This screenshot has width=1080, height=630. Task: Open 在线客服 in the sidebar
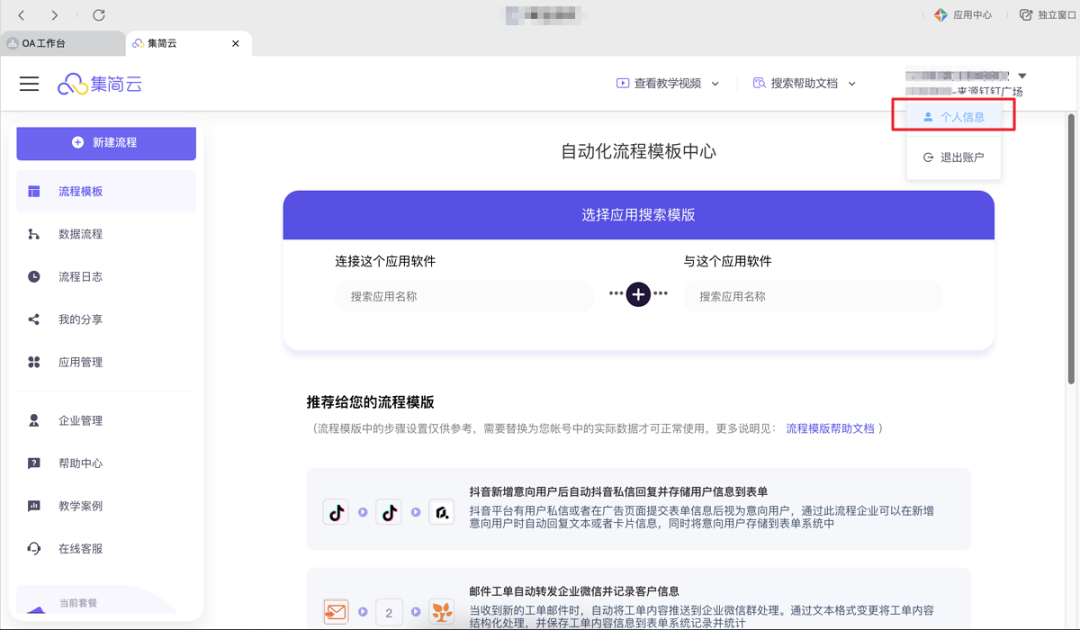[x=106, y=549]
